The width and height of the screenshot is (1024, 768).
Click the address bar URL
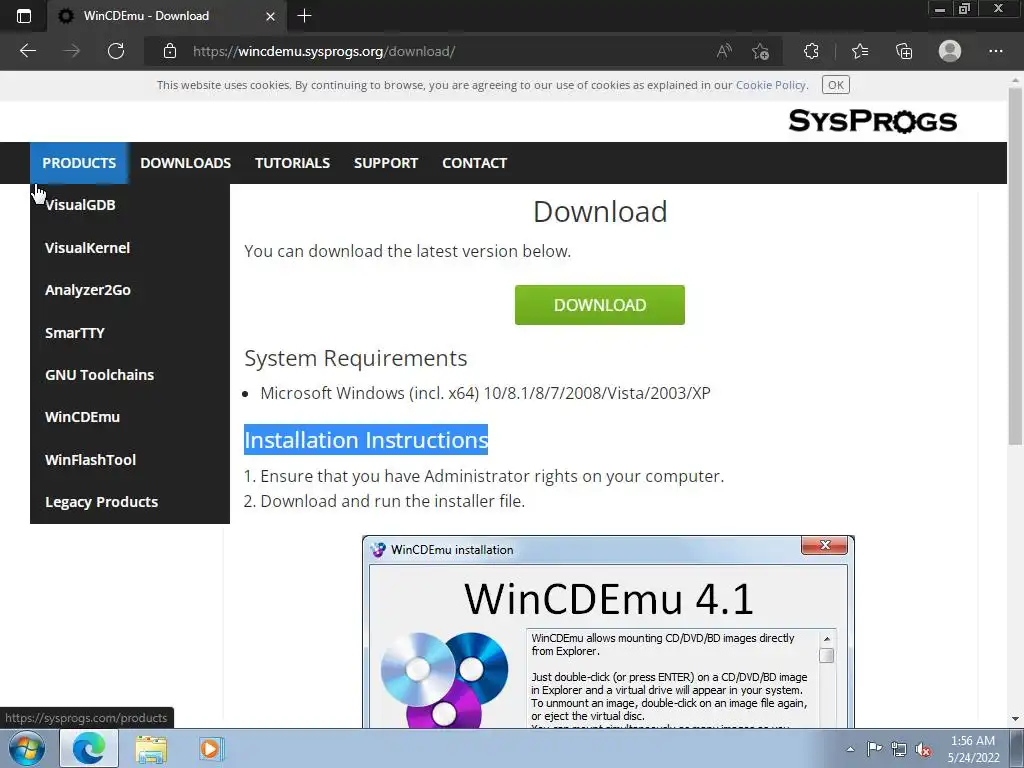(x=324, y=51)
